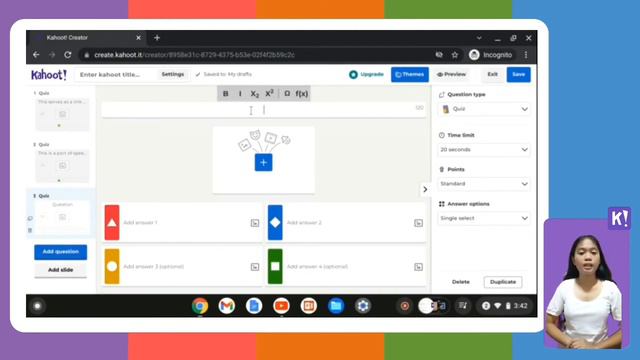
Task: Open Chrome from the shelf
Action: click(200, 306)
